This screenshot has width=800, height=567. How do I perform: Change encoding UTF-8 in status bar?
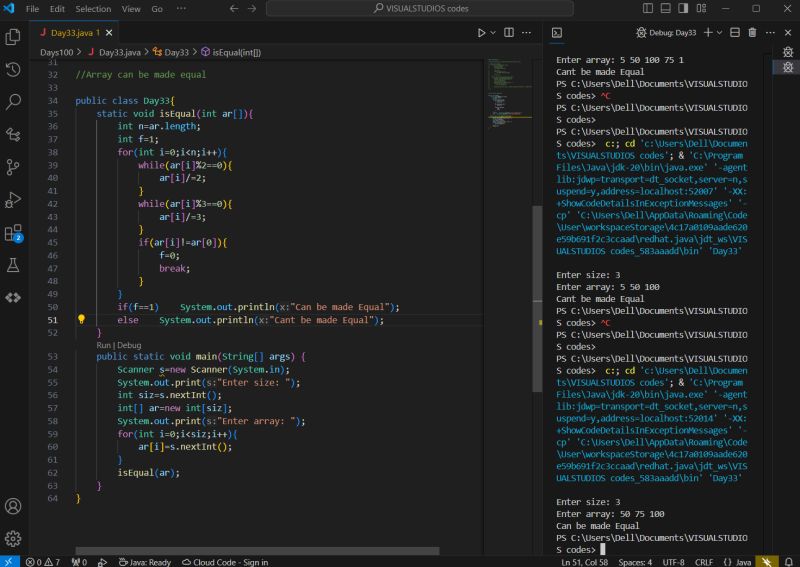pos(673,562)
